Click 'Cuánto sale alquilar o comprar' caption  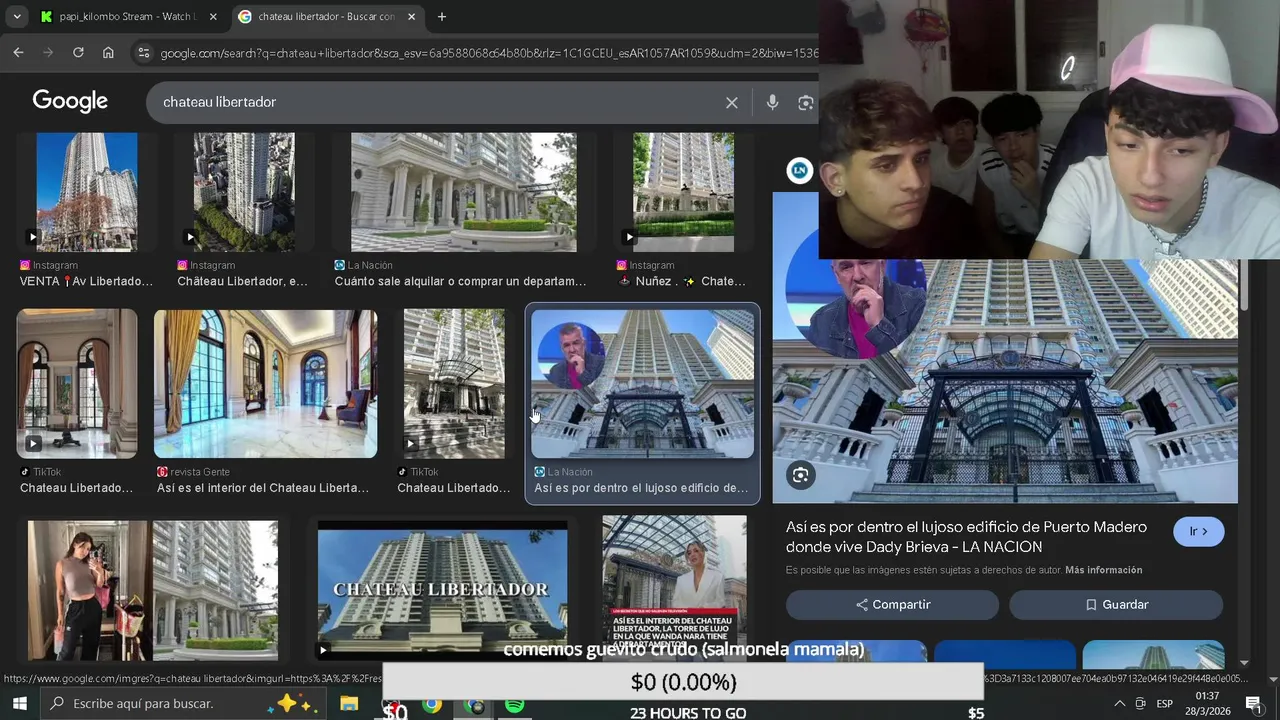460,281
